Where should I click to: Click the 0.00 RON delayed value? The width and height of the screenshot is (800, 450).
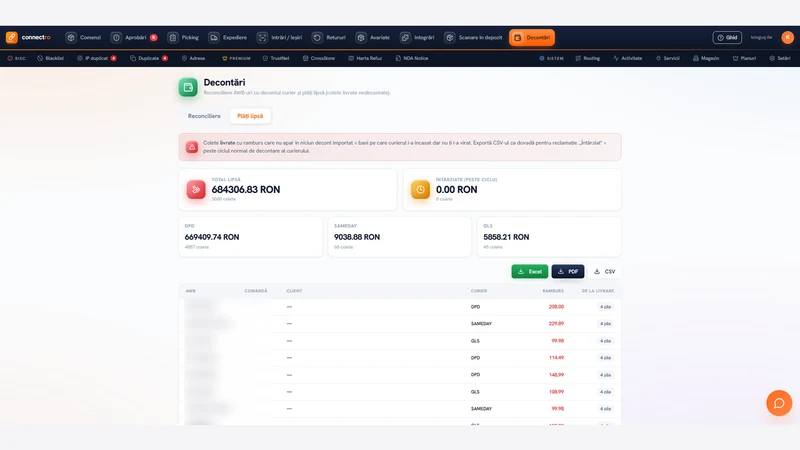[x=457, y=190]
